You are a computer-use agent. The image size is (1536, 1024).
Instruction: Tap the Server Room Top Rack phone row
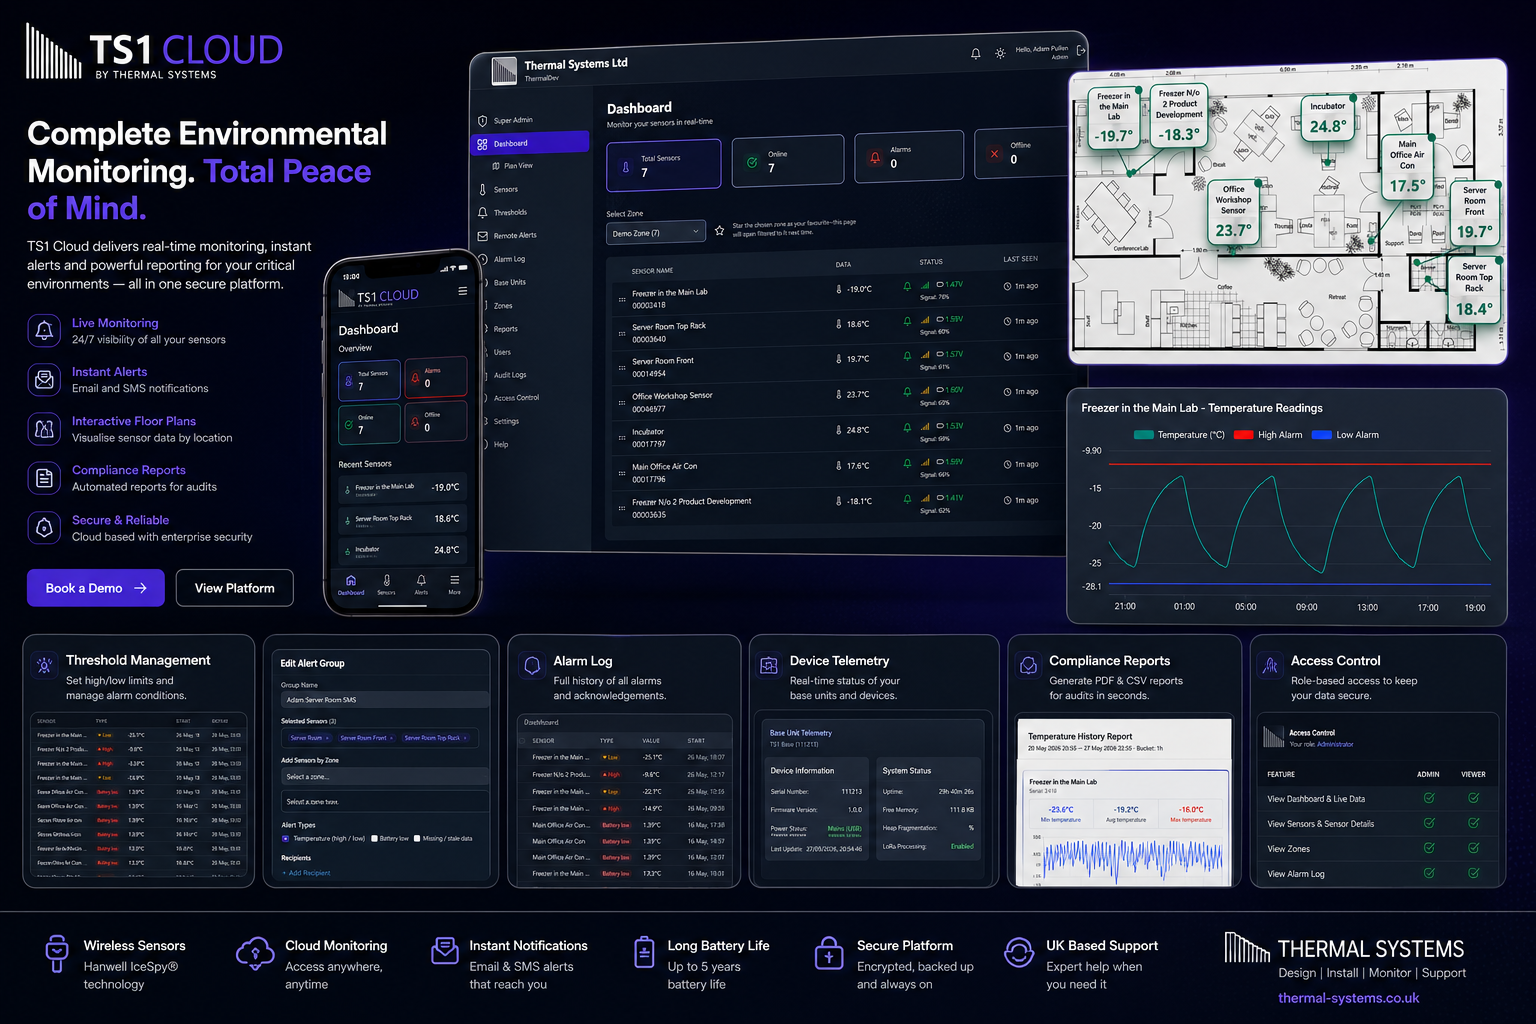coord(403,519)
